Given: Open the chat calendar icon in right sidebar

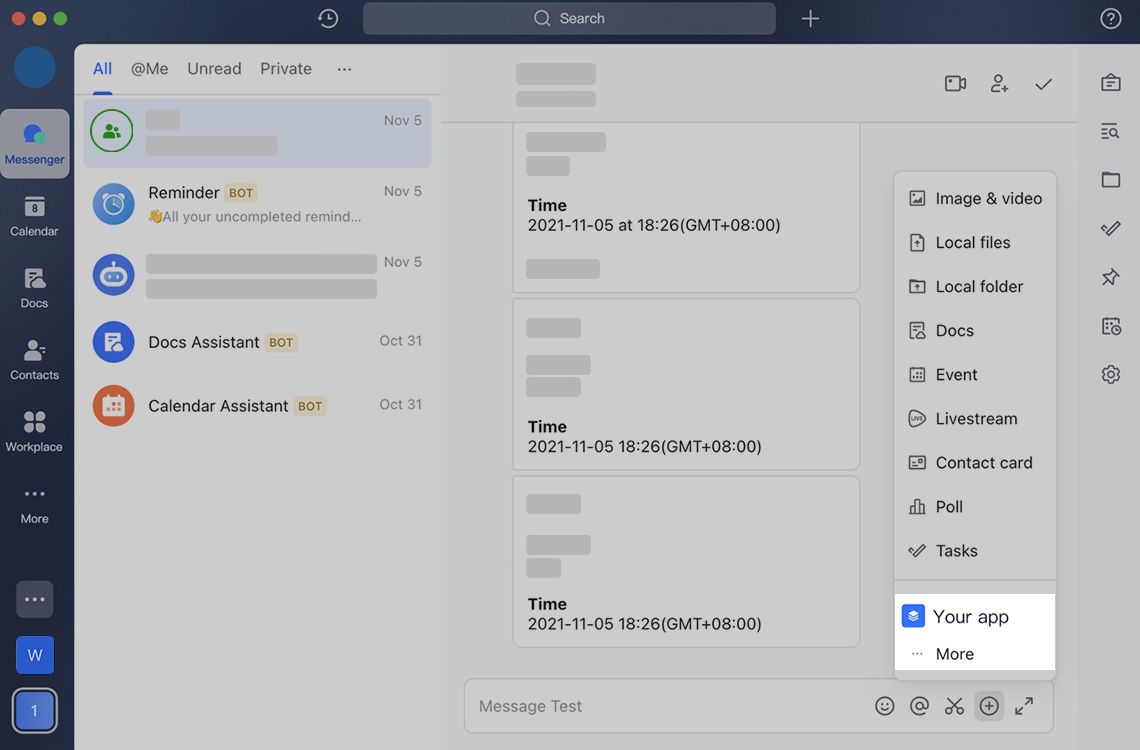Looking at the screenshot, I should point(1110,326).
